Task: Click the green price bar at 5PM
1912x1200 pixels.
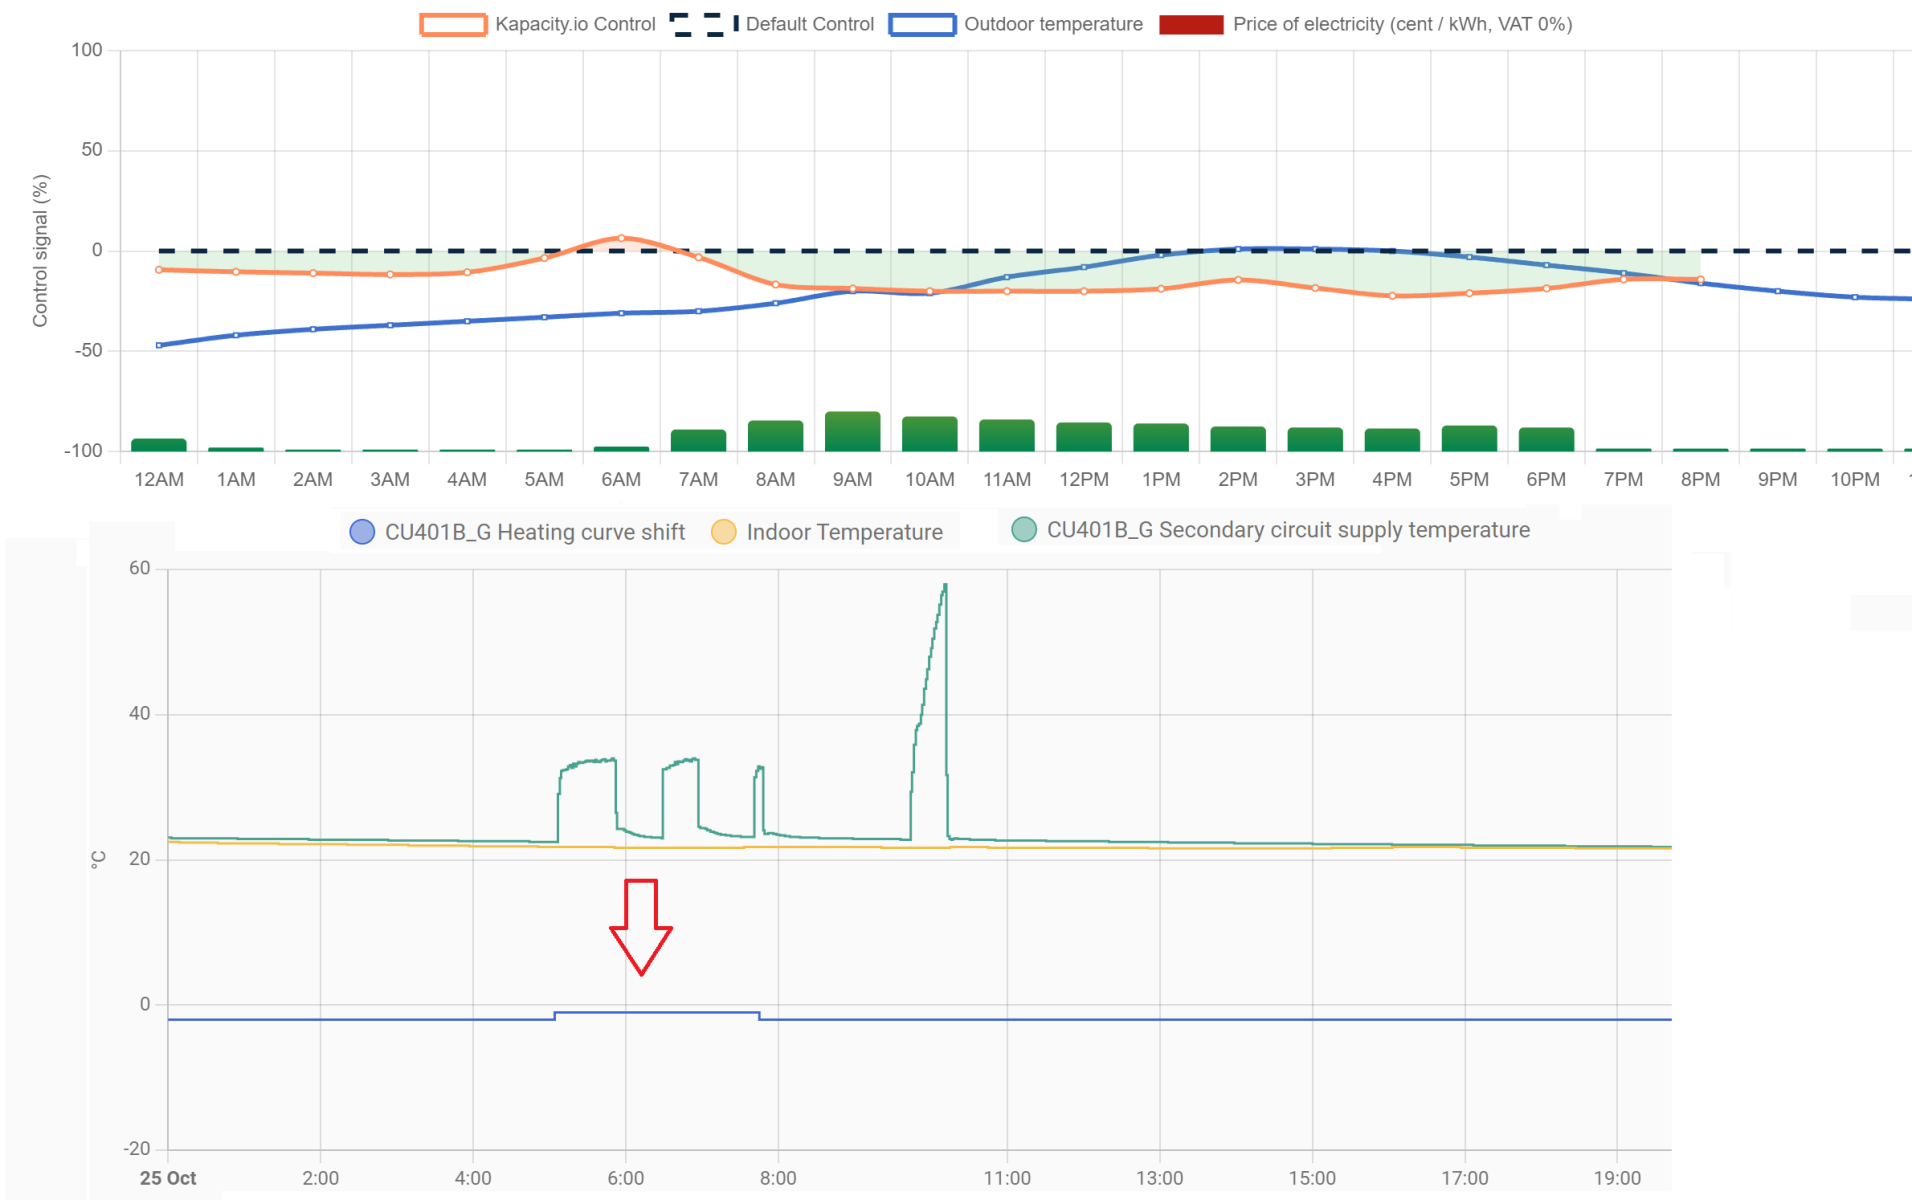Action: [1469, 438]
